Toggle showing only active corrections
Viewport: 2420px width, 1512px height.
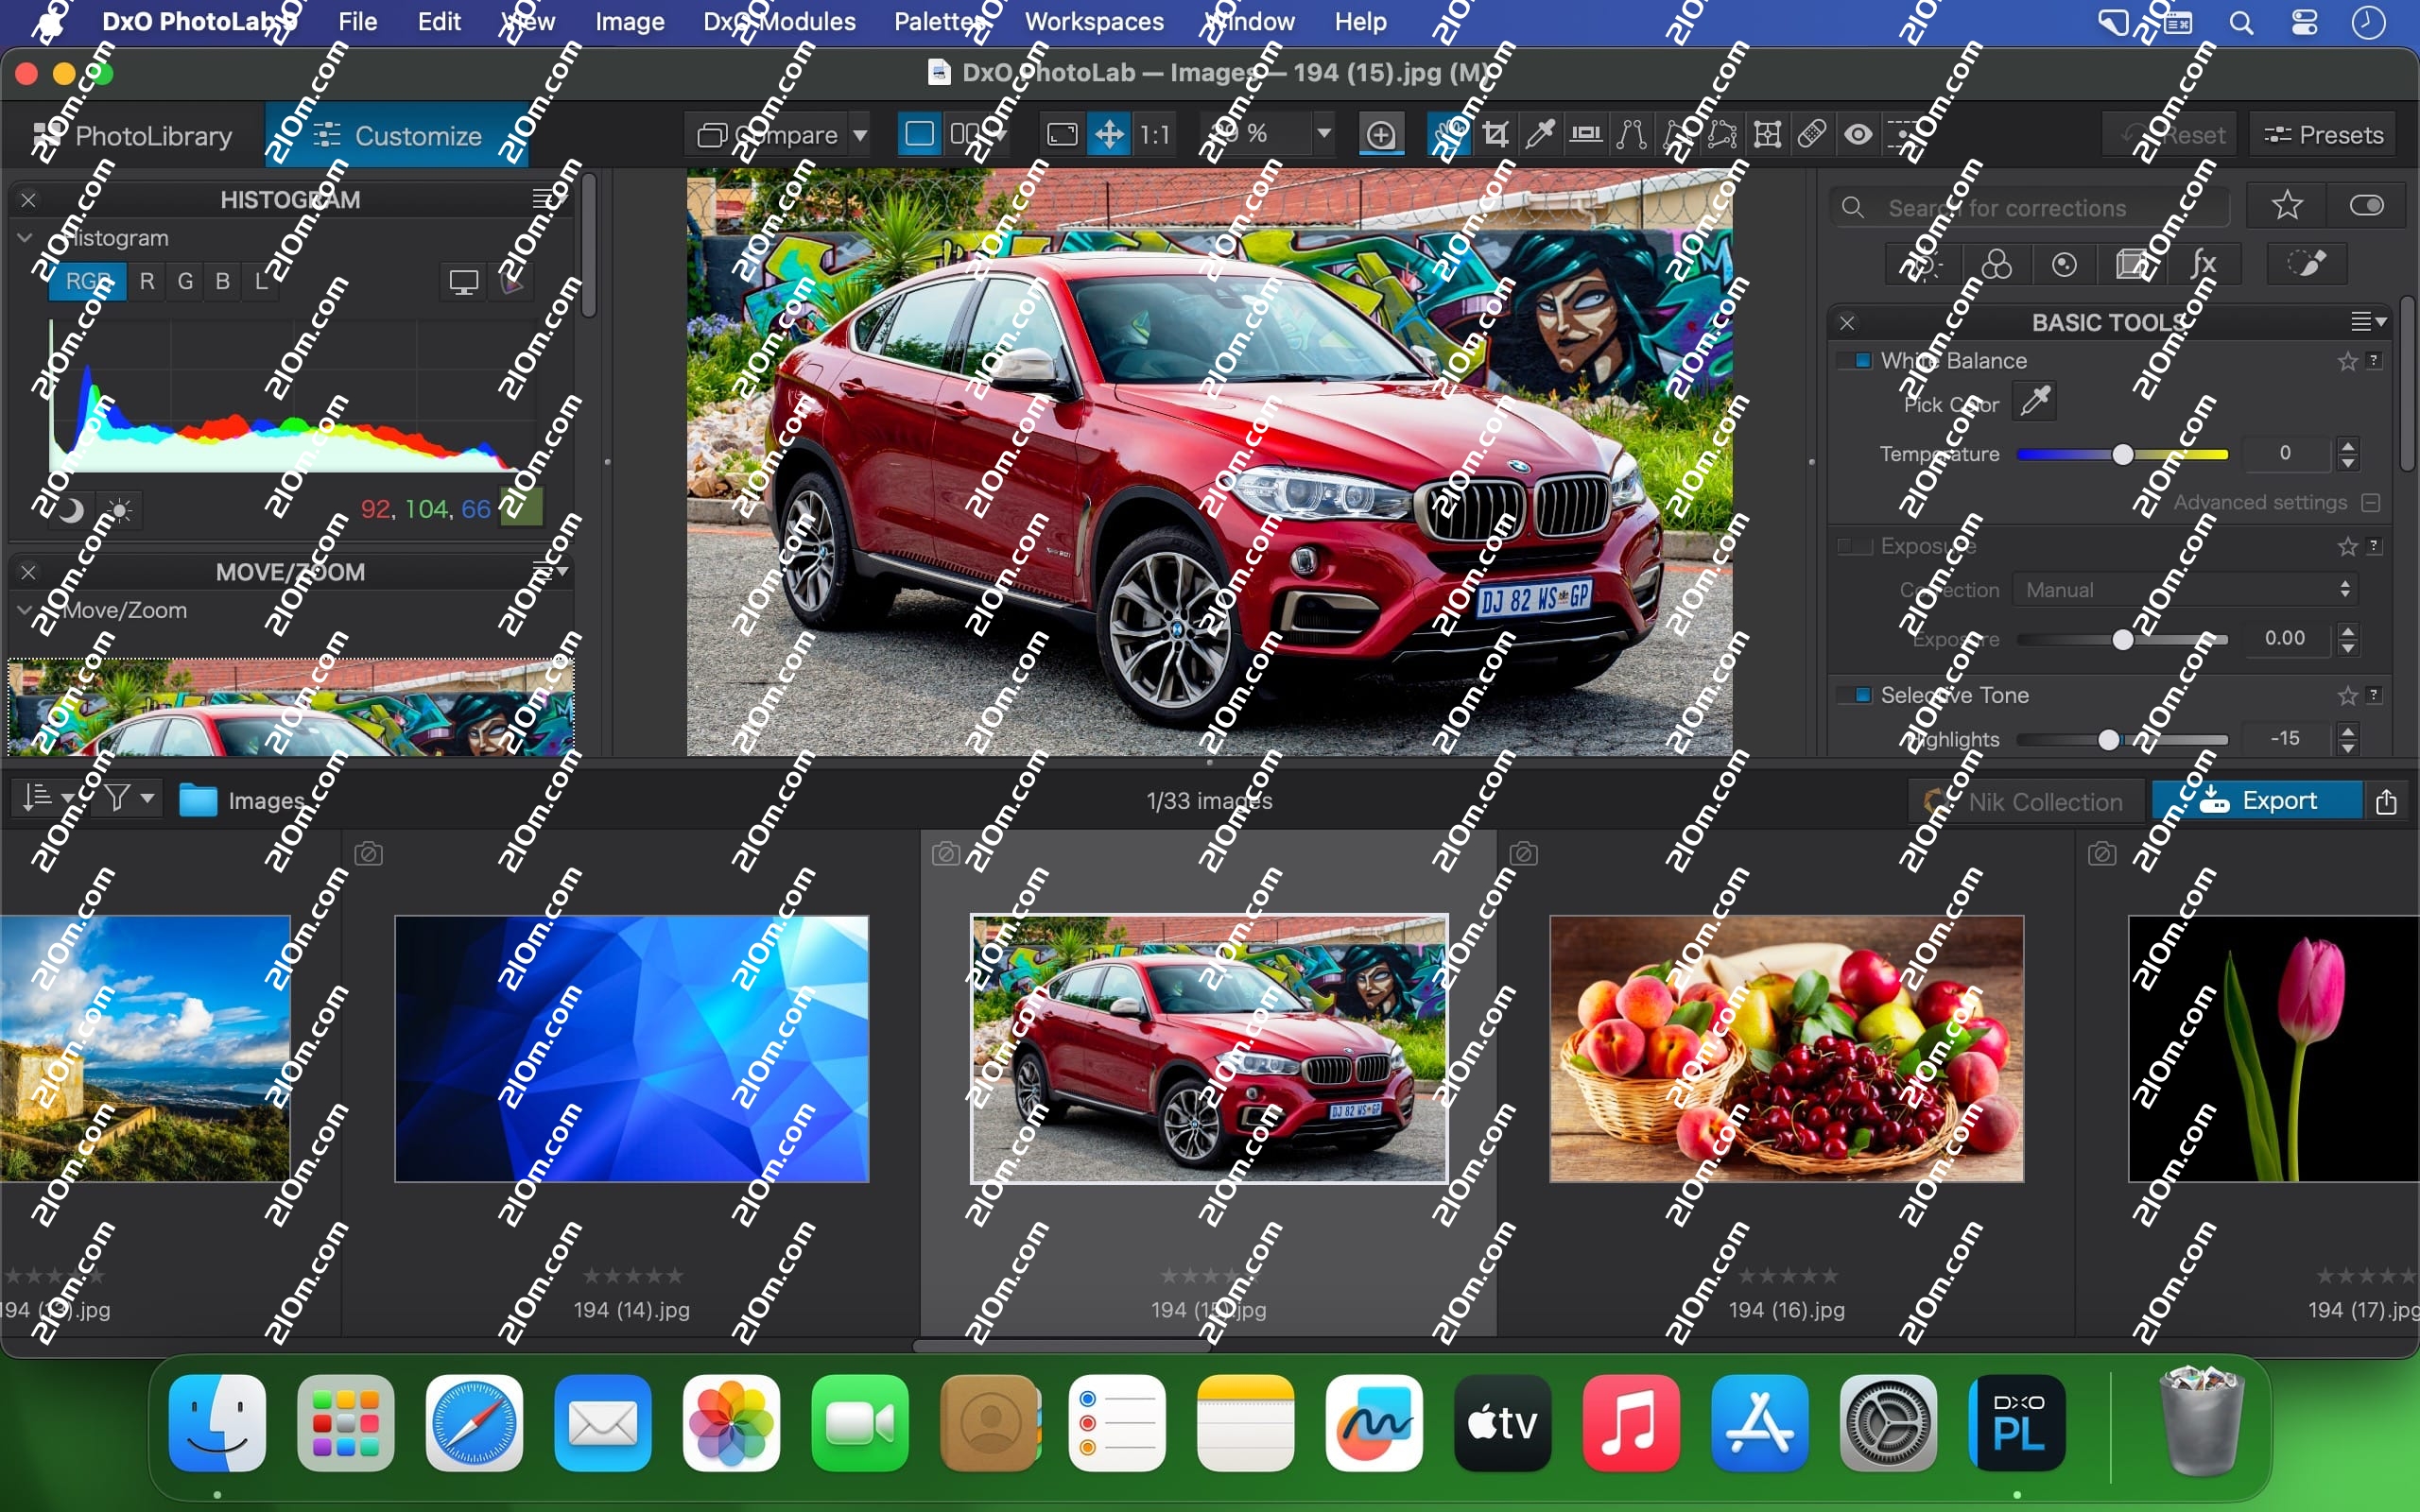[2366, 207]
